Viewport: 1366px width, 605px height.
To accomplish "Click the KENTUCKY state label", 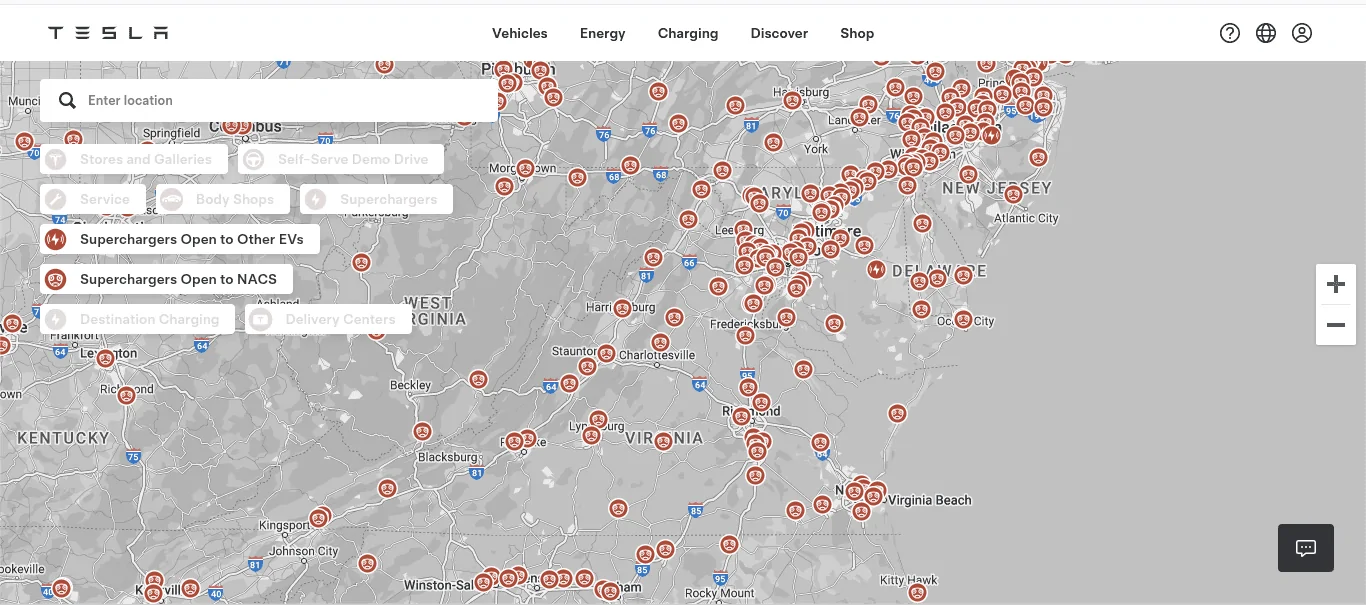I will coord(63,438).
